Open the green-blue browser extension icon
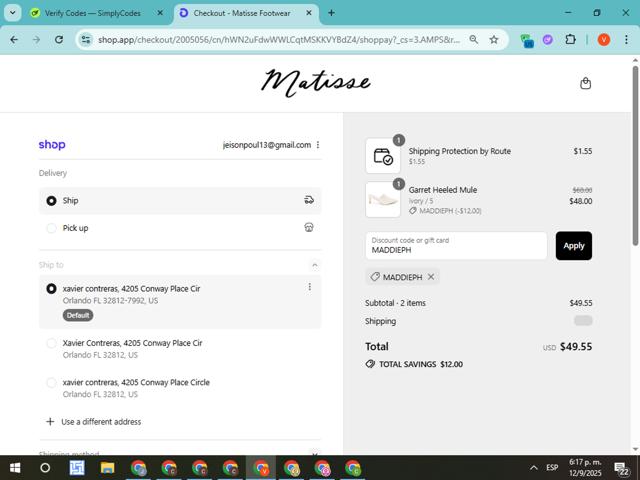 tap(527, 40)
